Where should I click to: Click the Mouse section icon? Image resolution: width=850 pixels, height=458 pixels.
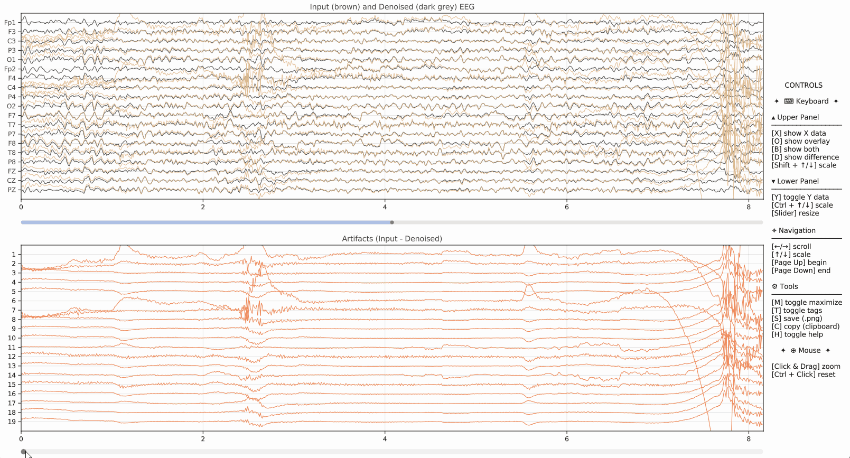793,352
